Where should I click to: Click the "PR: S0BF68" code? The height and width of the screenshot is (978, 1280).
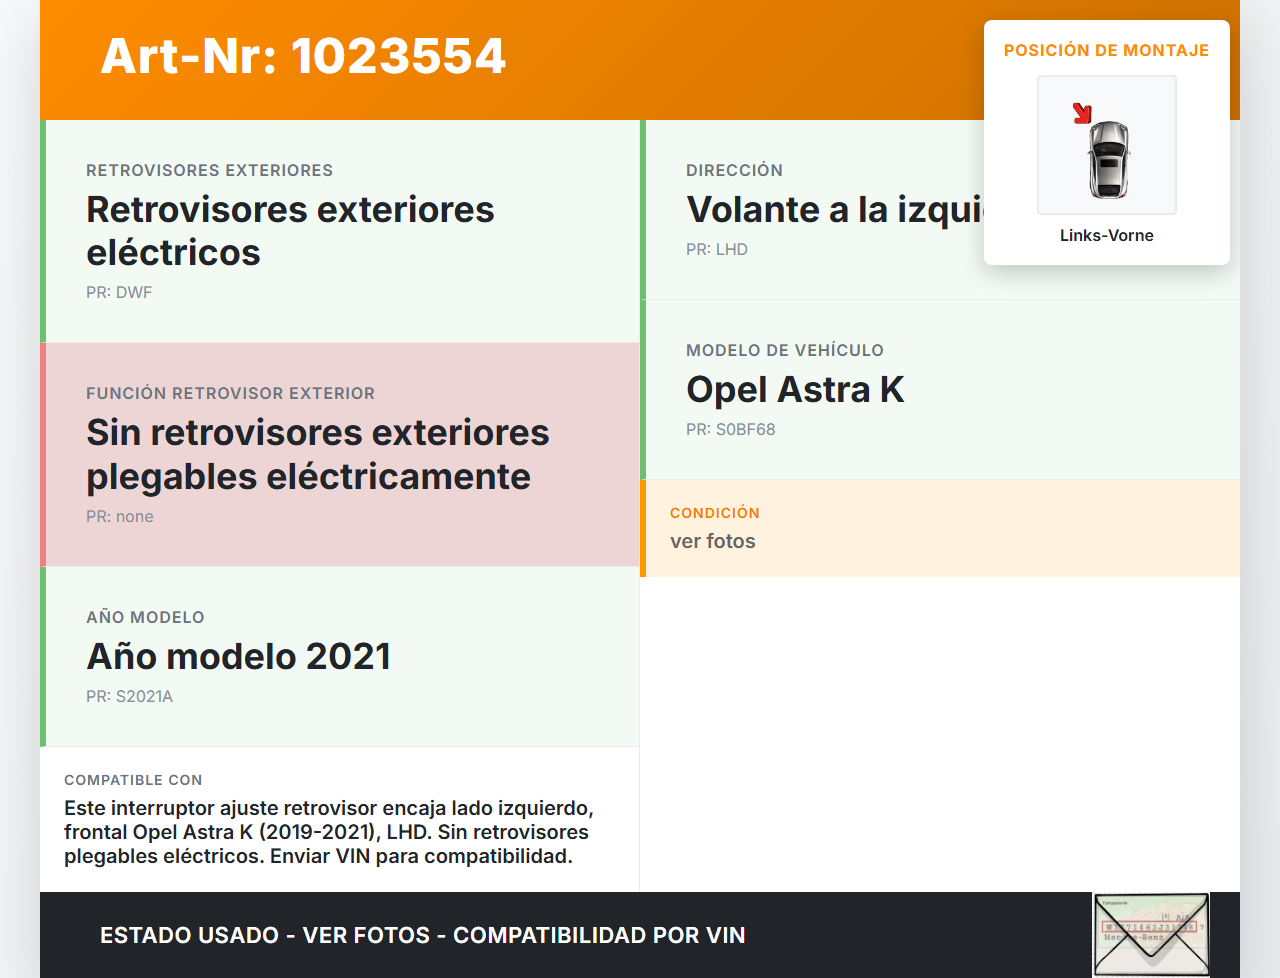pos(731,429)
